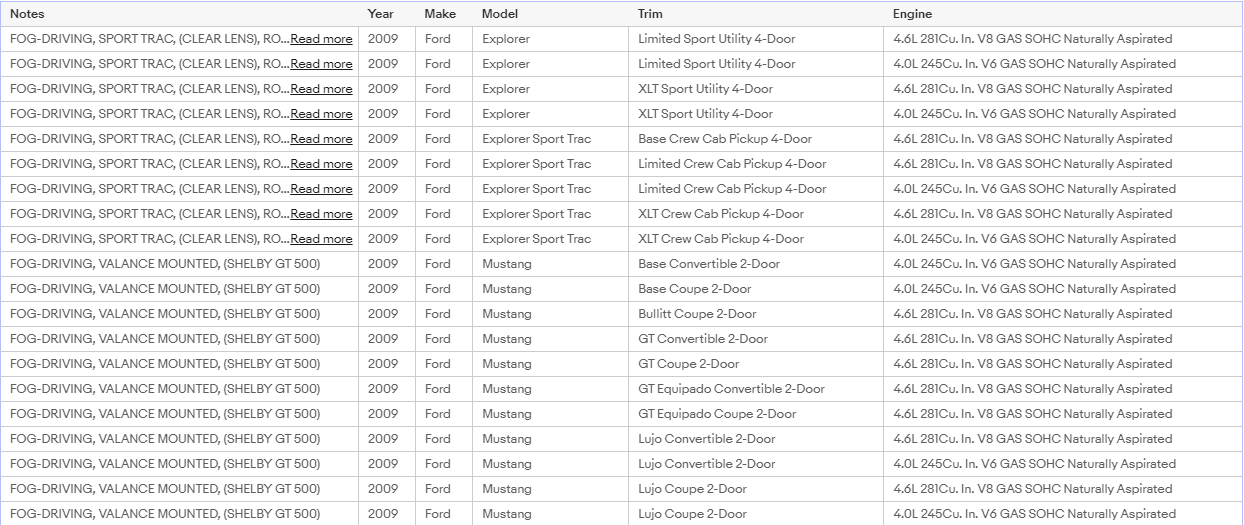Image resolution: width=1244 pixels, height=525 pixels.
Task: Open Read more for Limited Crew Cab Pickup 4.6L V8
Action: click(x=321, y=164)
